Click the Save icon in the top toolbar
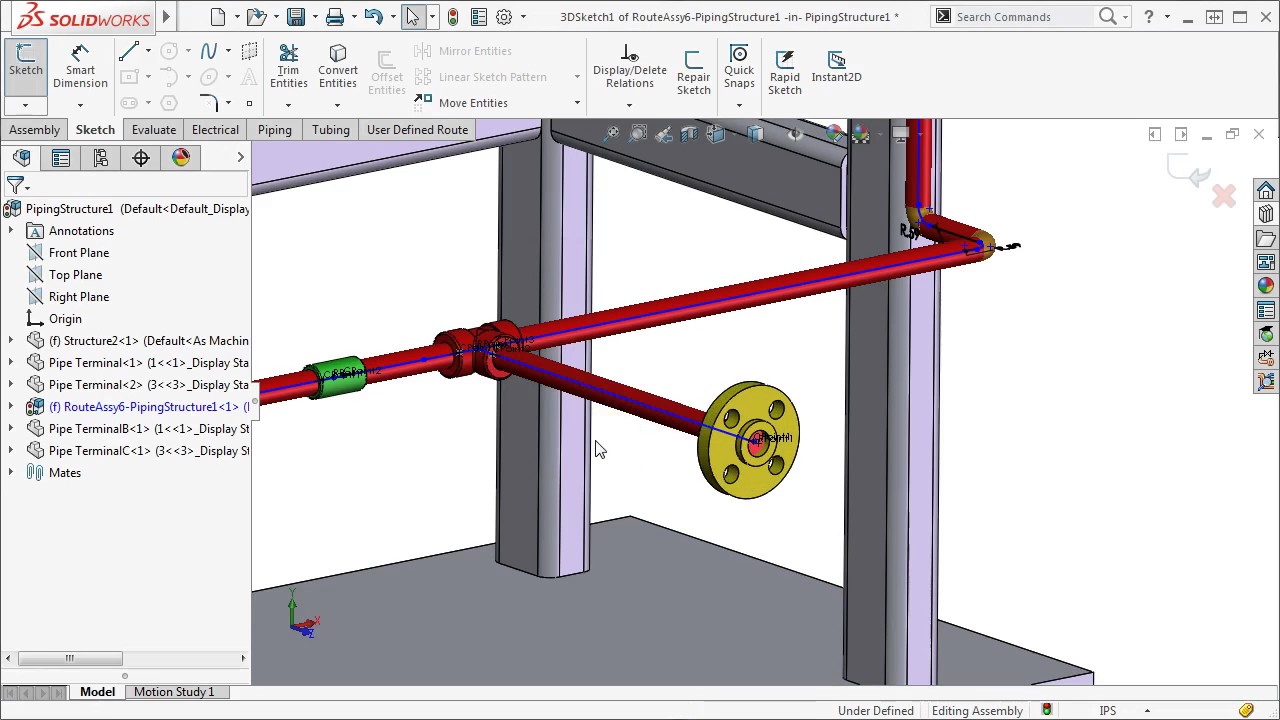The width and height of the screenshot is (1280, 720). click(296, 17)
